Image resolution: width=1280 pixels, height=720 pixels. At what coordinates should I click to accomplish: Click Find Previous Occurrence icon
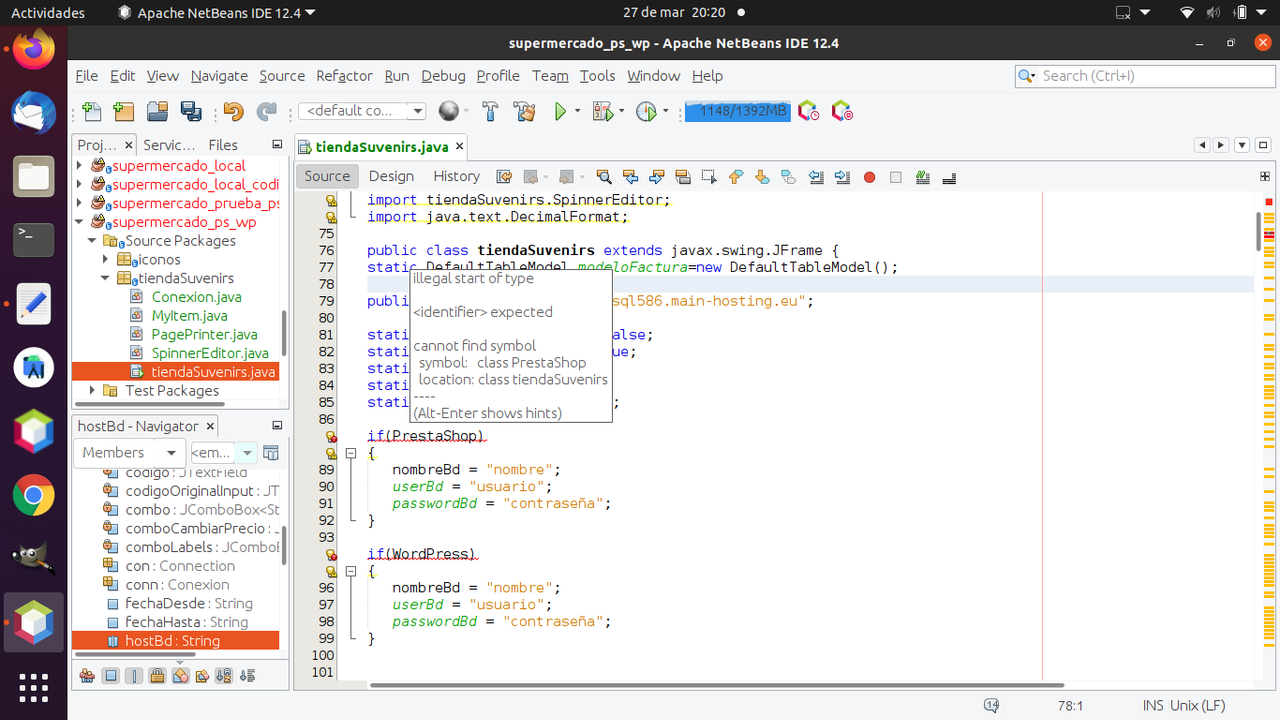coord(630,177)
